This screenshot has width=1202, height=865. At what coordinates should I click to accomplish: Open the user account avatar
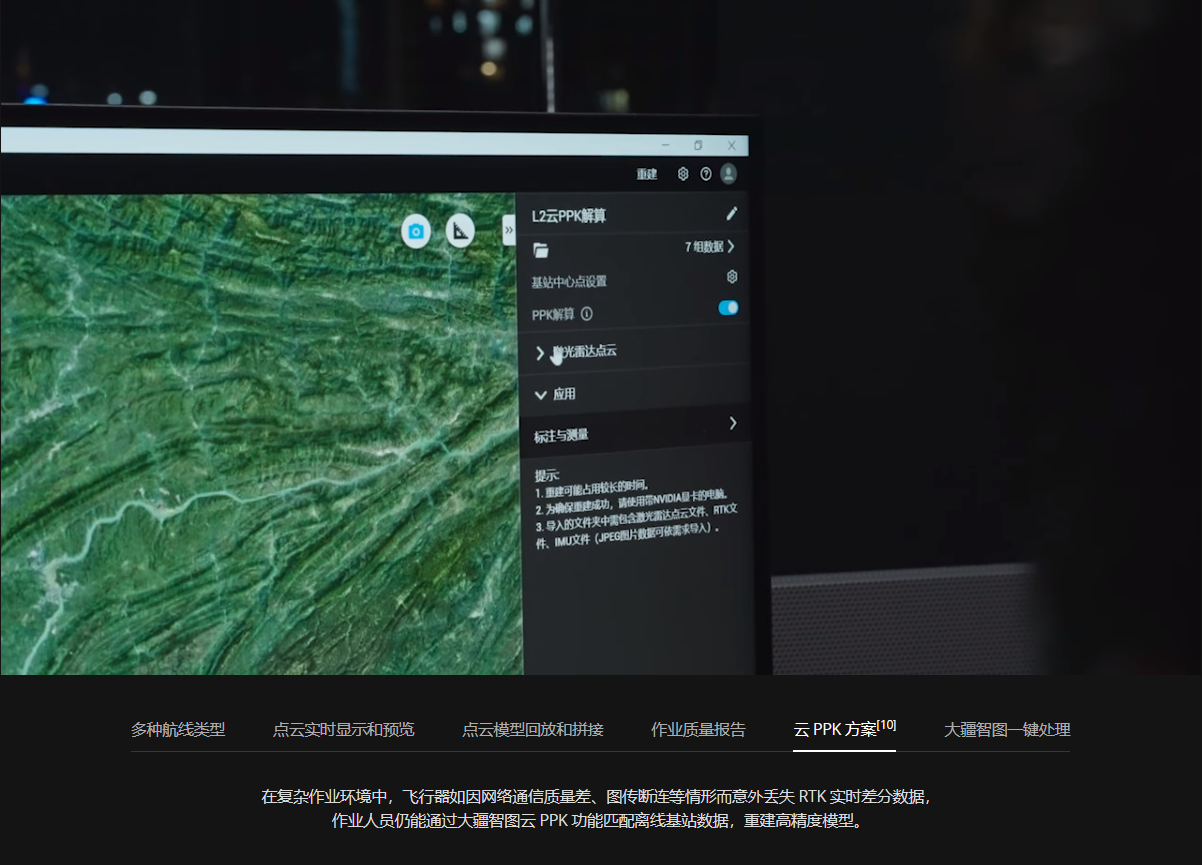pyautogui.click(x=729, y=173)
